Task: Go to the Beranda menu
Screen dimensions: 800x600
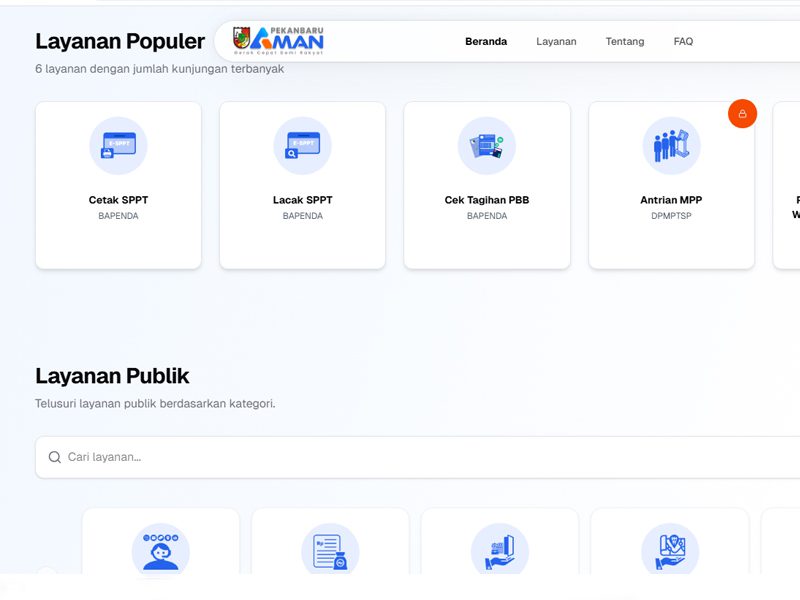Action: 486,42
